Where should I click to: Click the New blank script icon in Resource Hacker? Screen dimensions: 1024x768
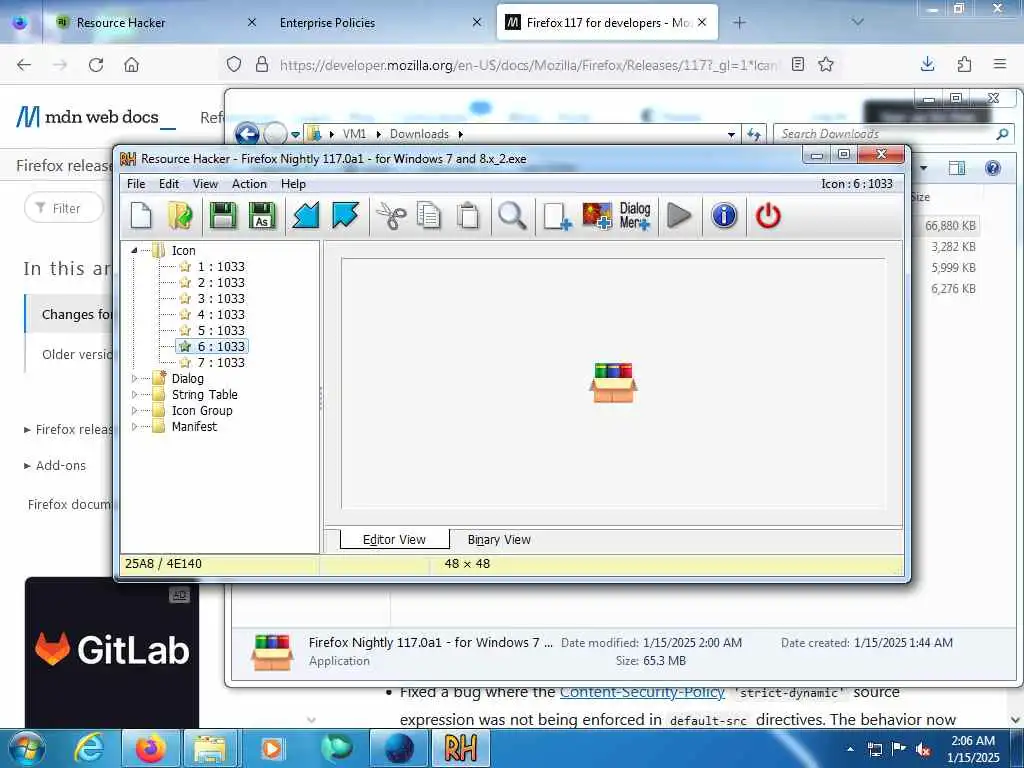click(141, 216)
